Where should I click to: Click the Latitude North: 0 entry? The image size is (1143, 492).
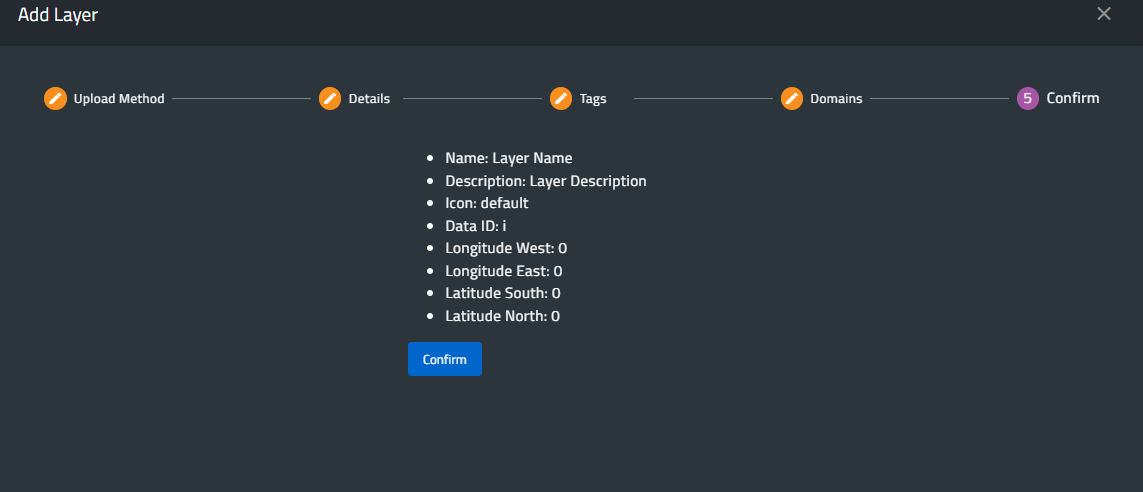click(502, 316)
